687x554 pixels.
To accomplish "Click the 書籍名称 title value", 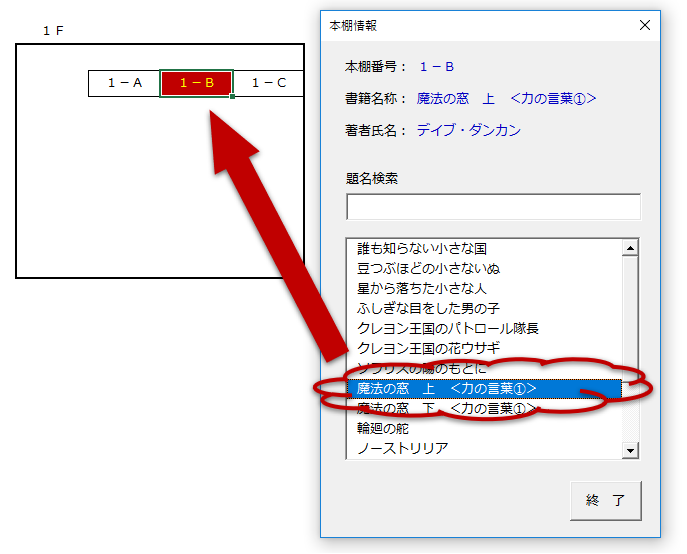I will (506, 98).
